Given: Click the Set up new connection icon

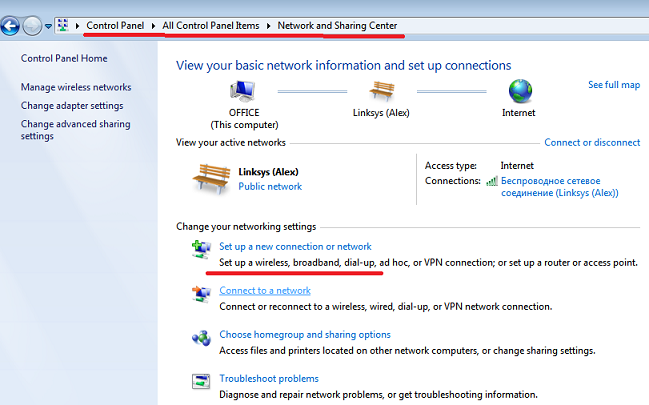Looking at the screenshot, I should [x=201, y=249].
